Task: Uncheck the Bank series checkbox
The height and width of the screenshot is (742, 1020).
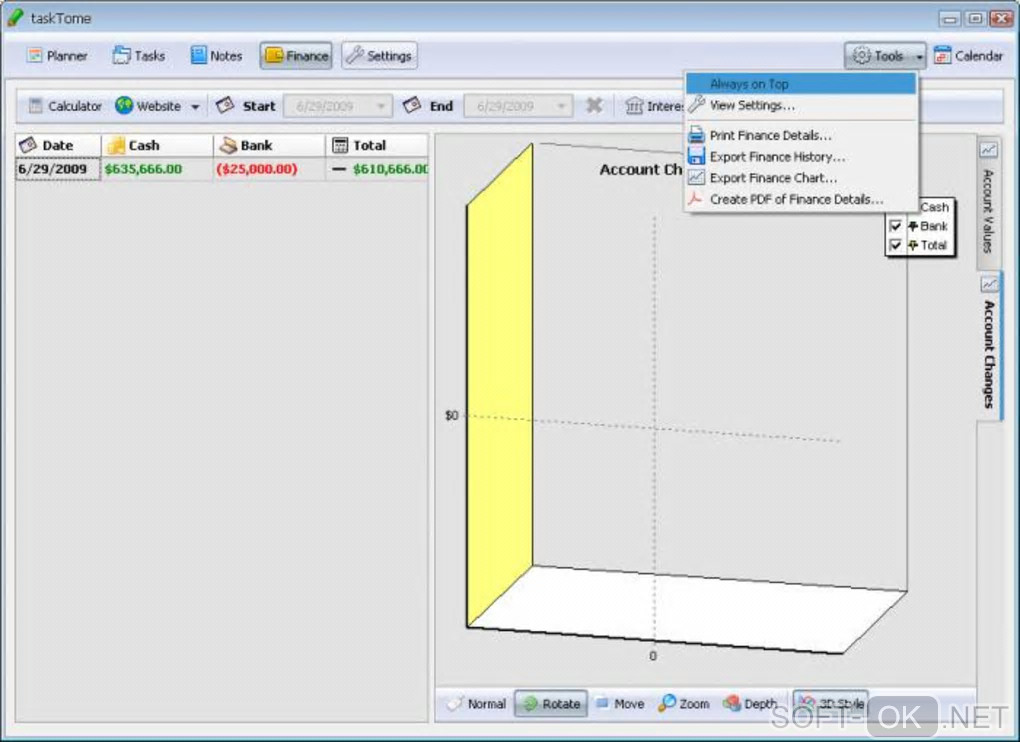Action: tap(895, 226)
